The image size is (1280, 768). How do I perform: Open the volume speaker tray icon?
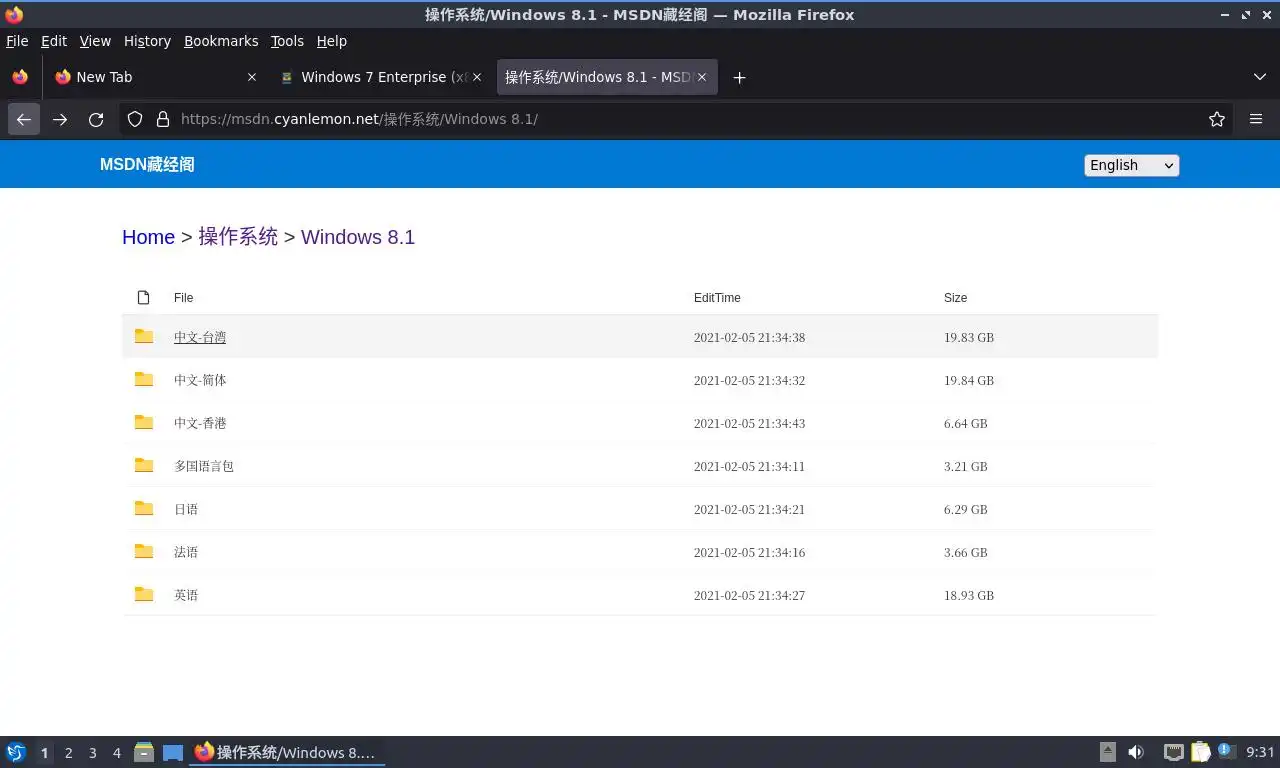[1136, 752]
